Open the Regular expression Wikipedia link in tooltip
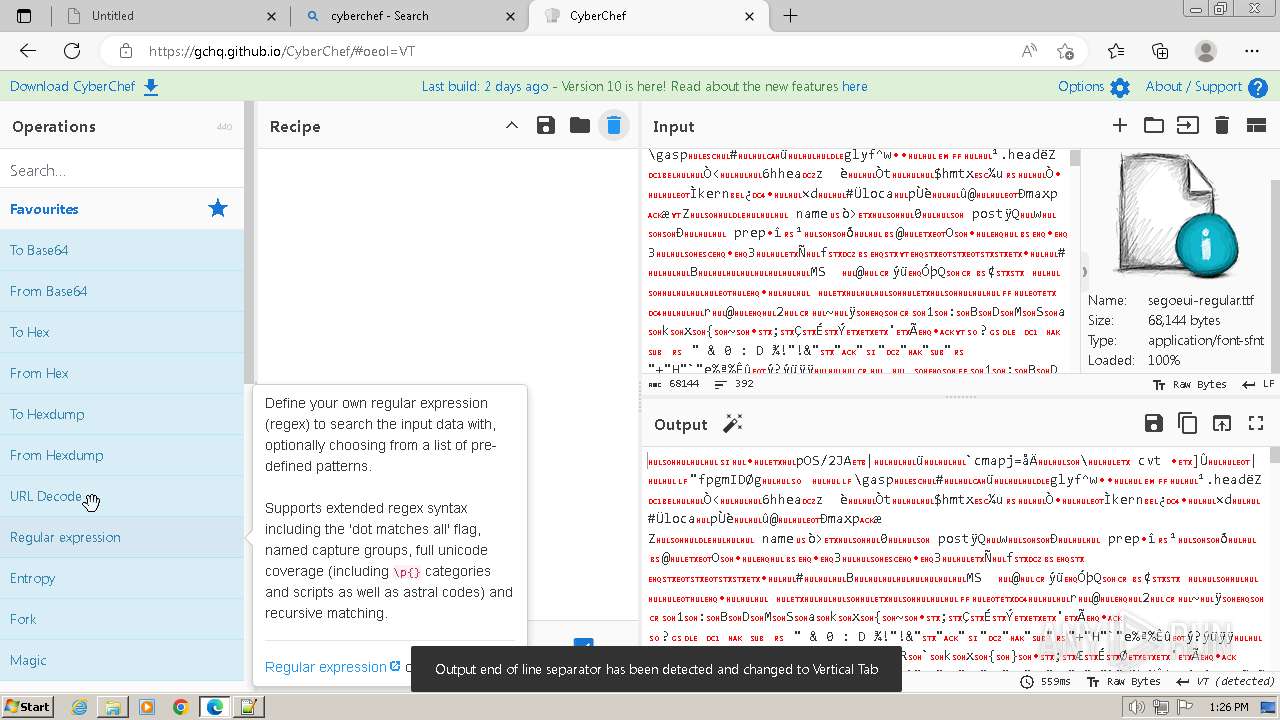The image size is (1280, 720). (332, 667)
